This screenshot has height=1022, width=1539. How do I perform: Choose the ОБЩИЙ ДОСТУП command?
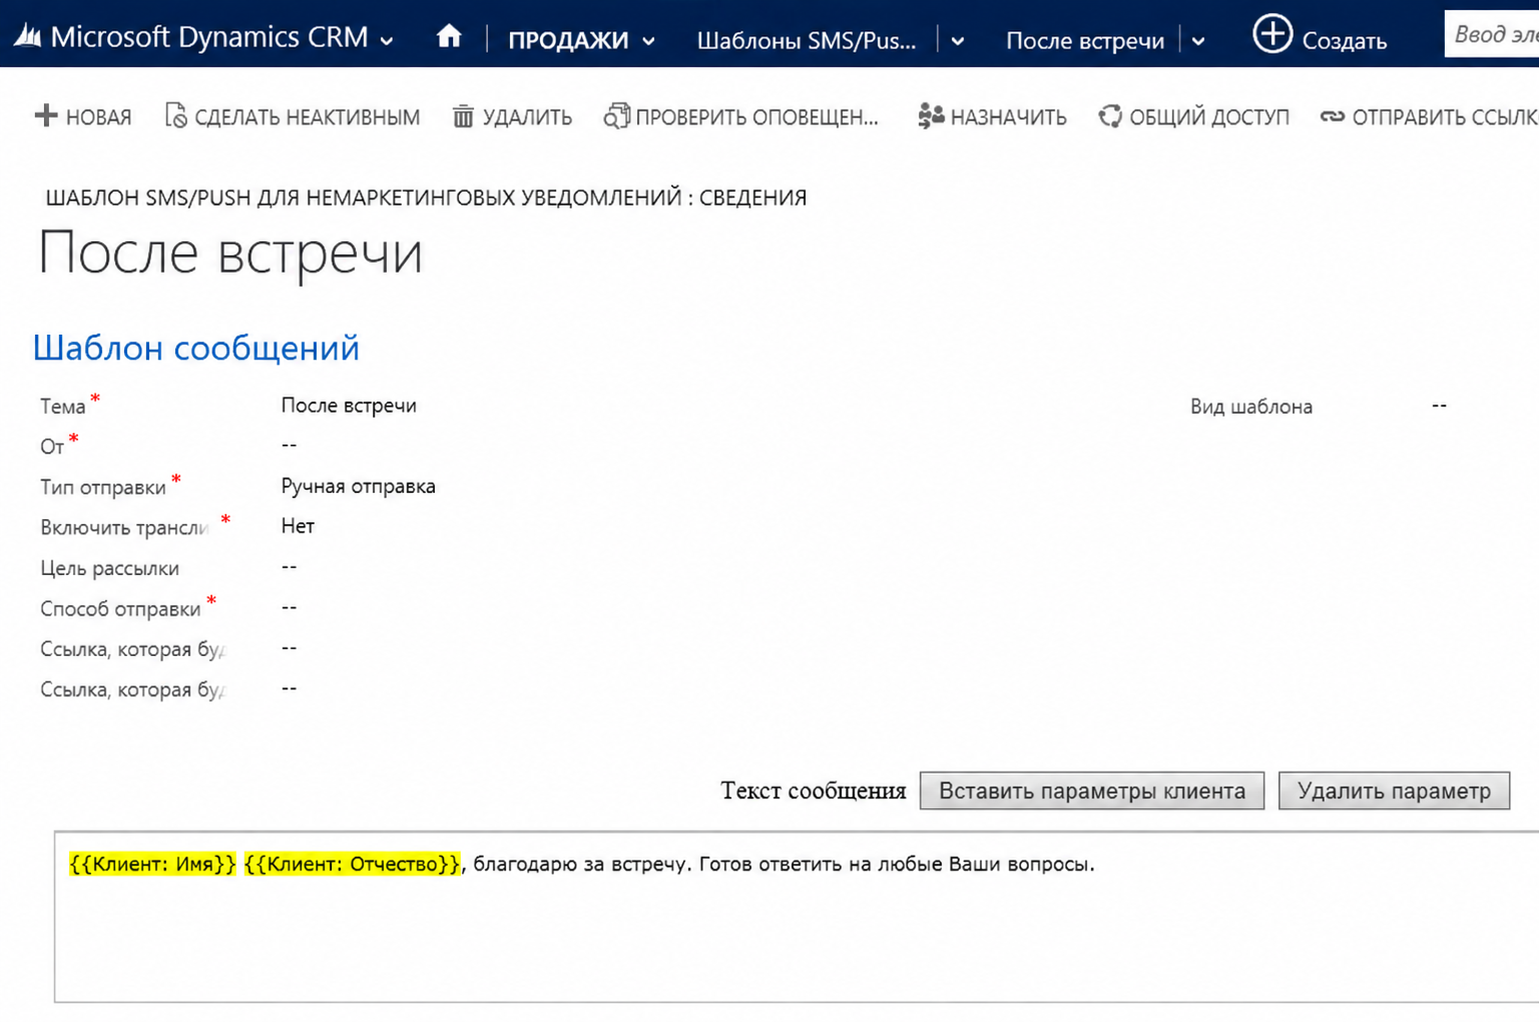[1209, 117]
